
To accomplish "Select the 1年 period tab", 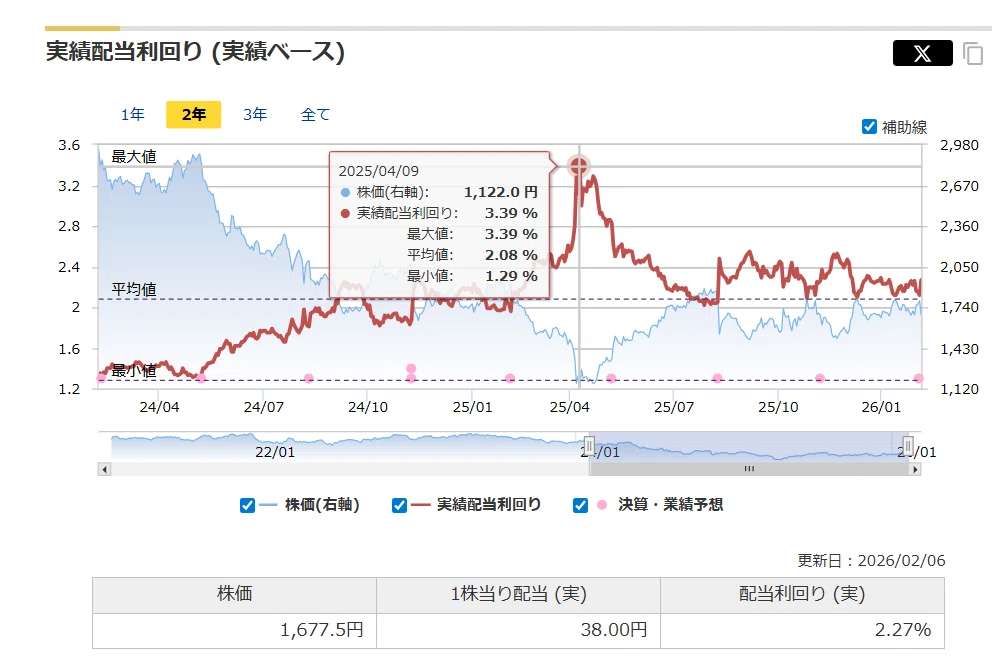I will pos(133,114).
